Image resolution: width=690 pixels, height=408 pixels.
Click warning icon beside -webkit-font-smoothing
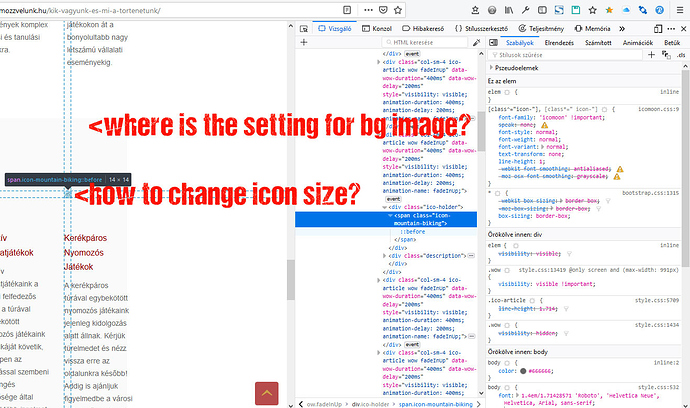[x=620, y=169]
